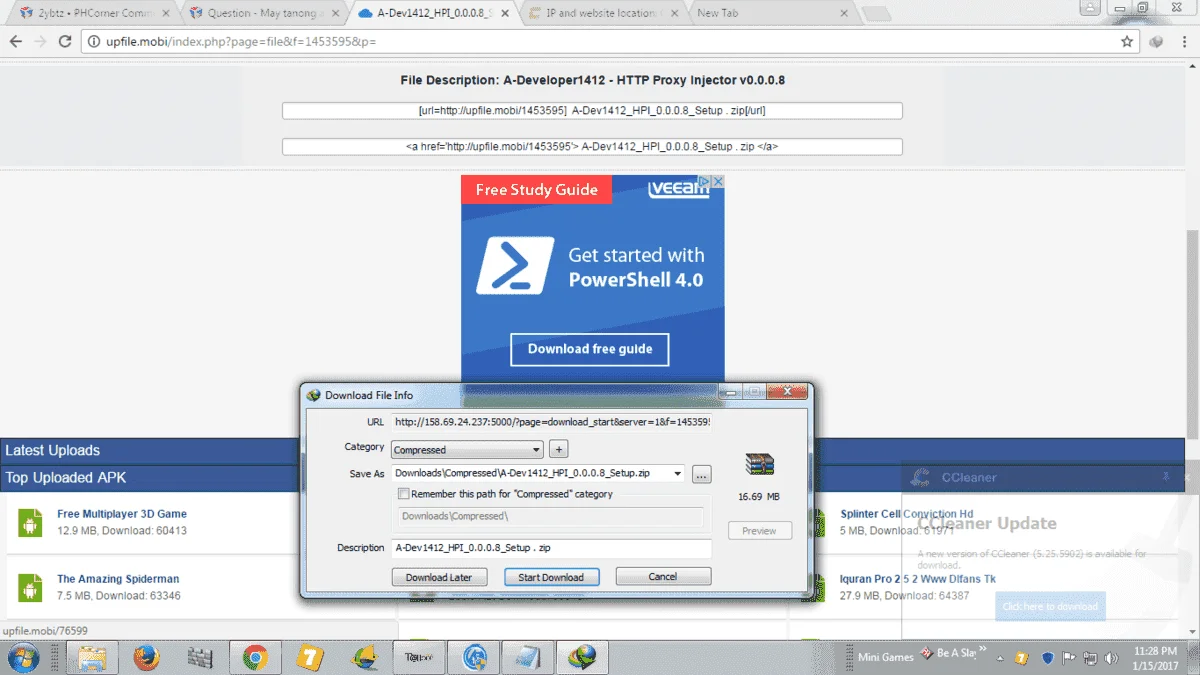The image size is (1200, 675).
Task: Open the orange 7 app in taskbar
Action: (308, 658)
